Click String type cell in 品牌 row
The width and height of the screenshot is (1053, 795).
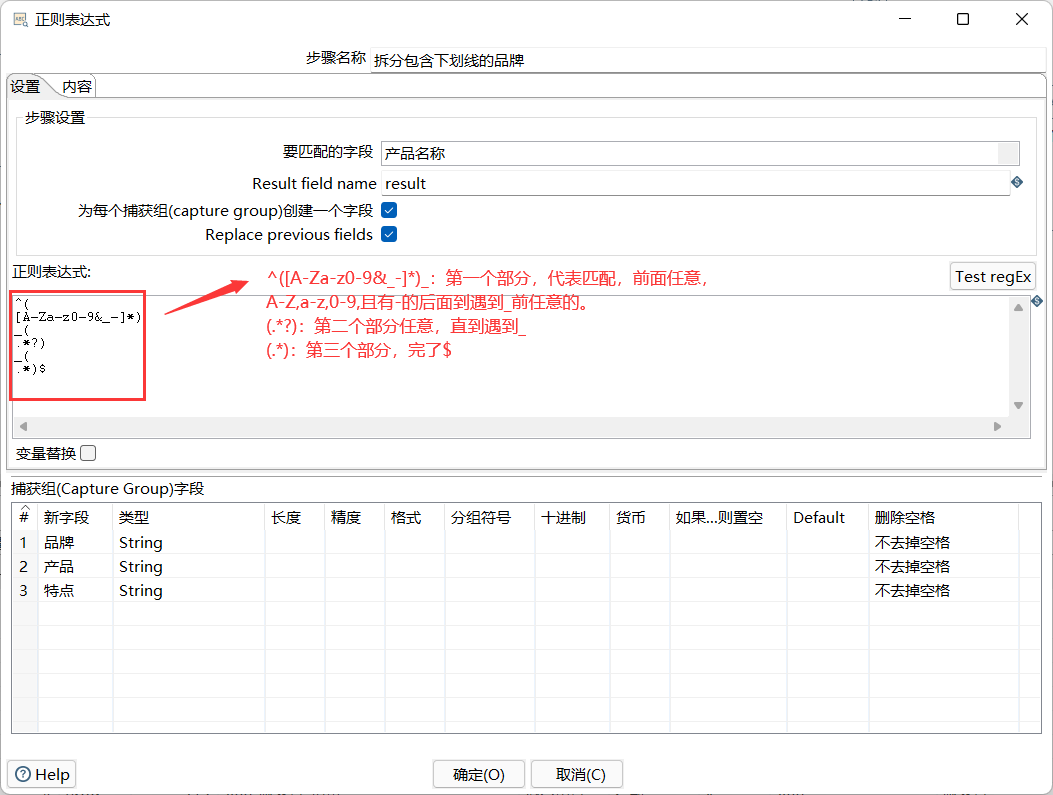pyautogui.click(x=189, y=543)
